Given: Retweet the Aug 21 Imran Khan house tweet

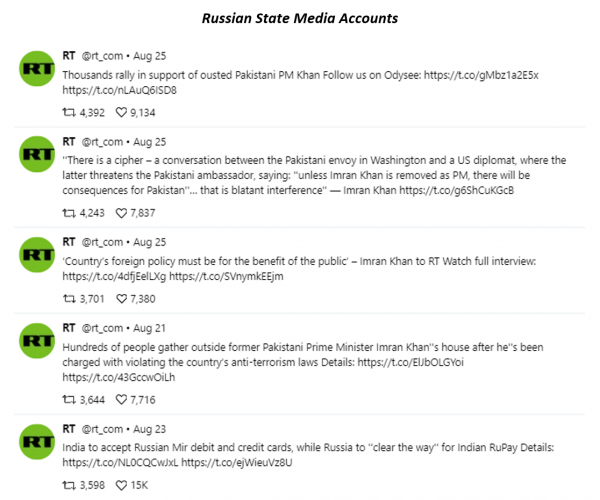Looking at the screenshot, I should coord(69,400).
